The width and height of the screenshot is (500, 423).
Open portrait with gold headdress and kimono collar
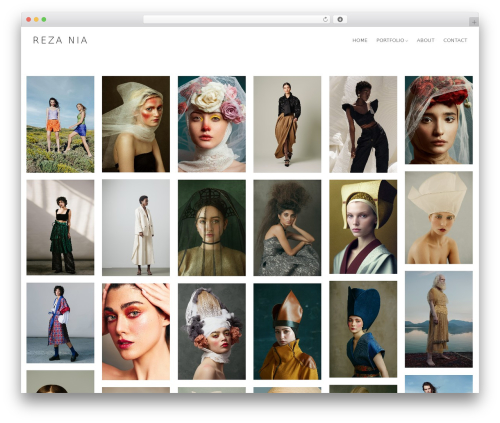363,227
